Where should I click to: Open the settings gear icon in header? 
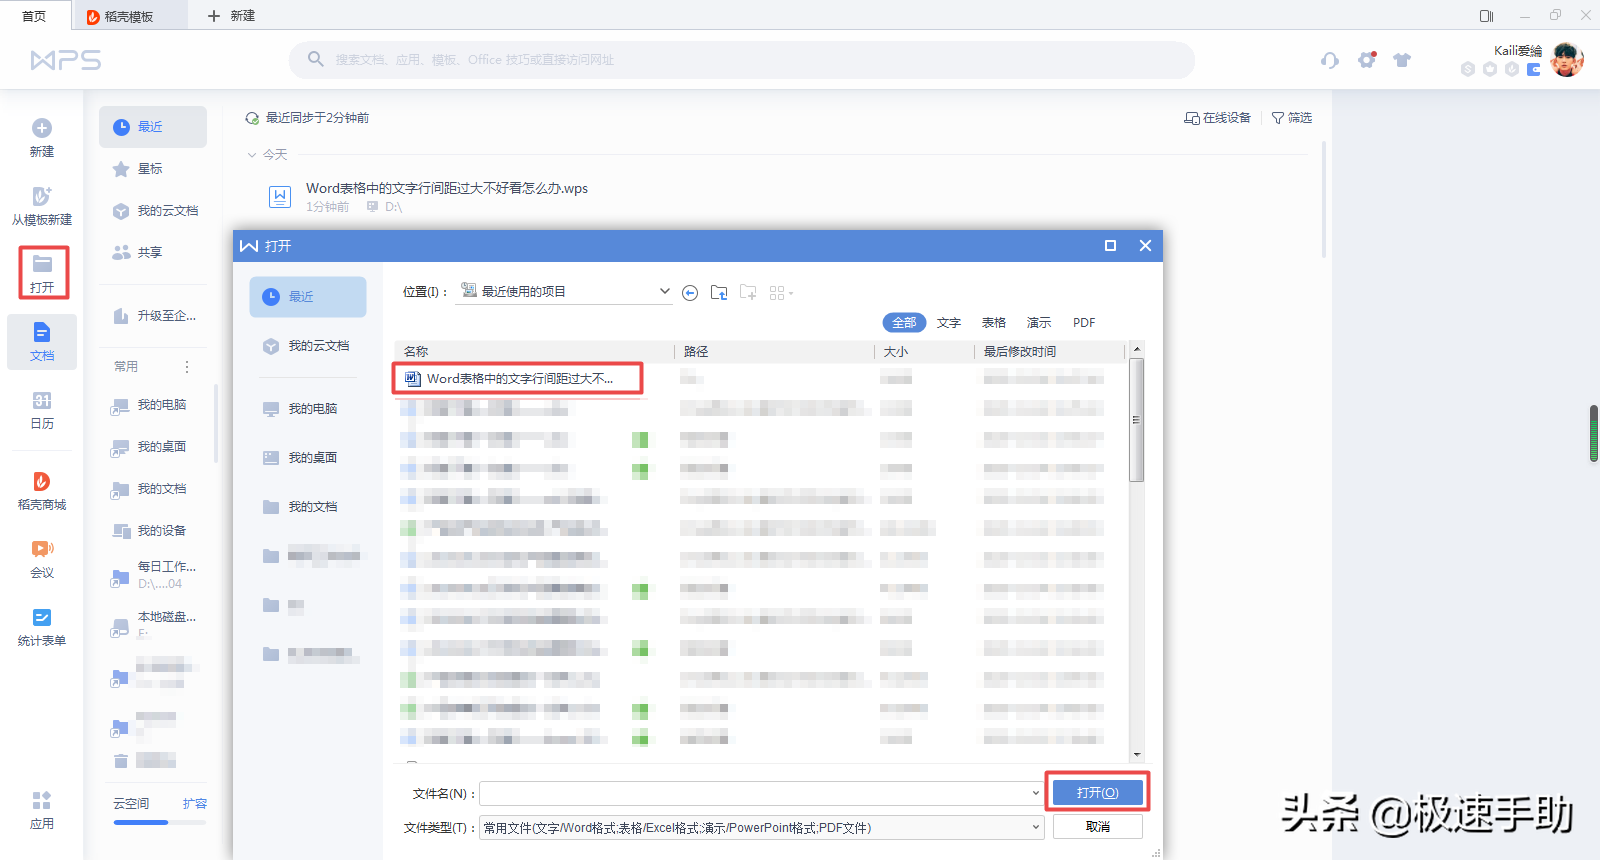(x=1367, y=60)
